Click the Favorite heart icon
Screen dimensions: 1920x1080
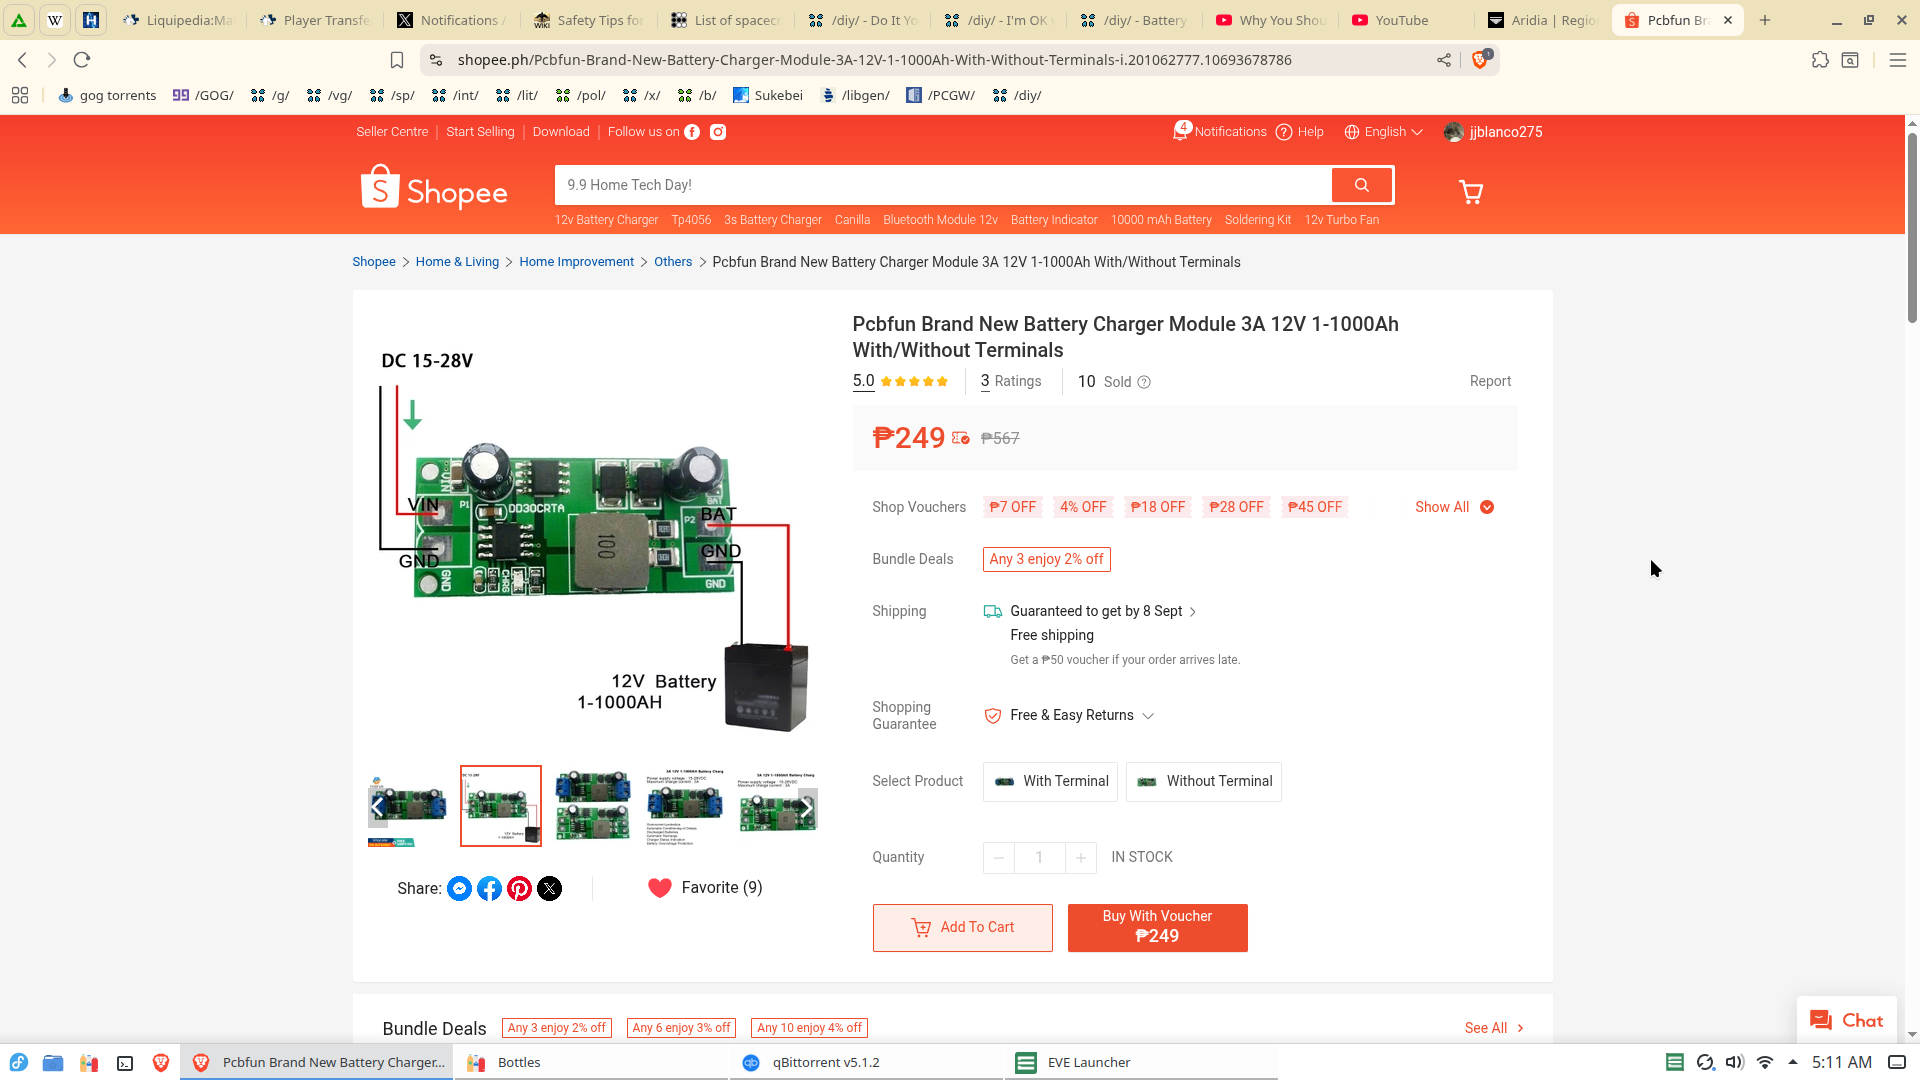660,888
